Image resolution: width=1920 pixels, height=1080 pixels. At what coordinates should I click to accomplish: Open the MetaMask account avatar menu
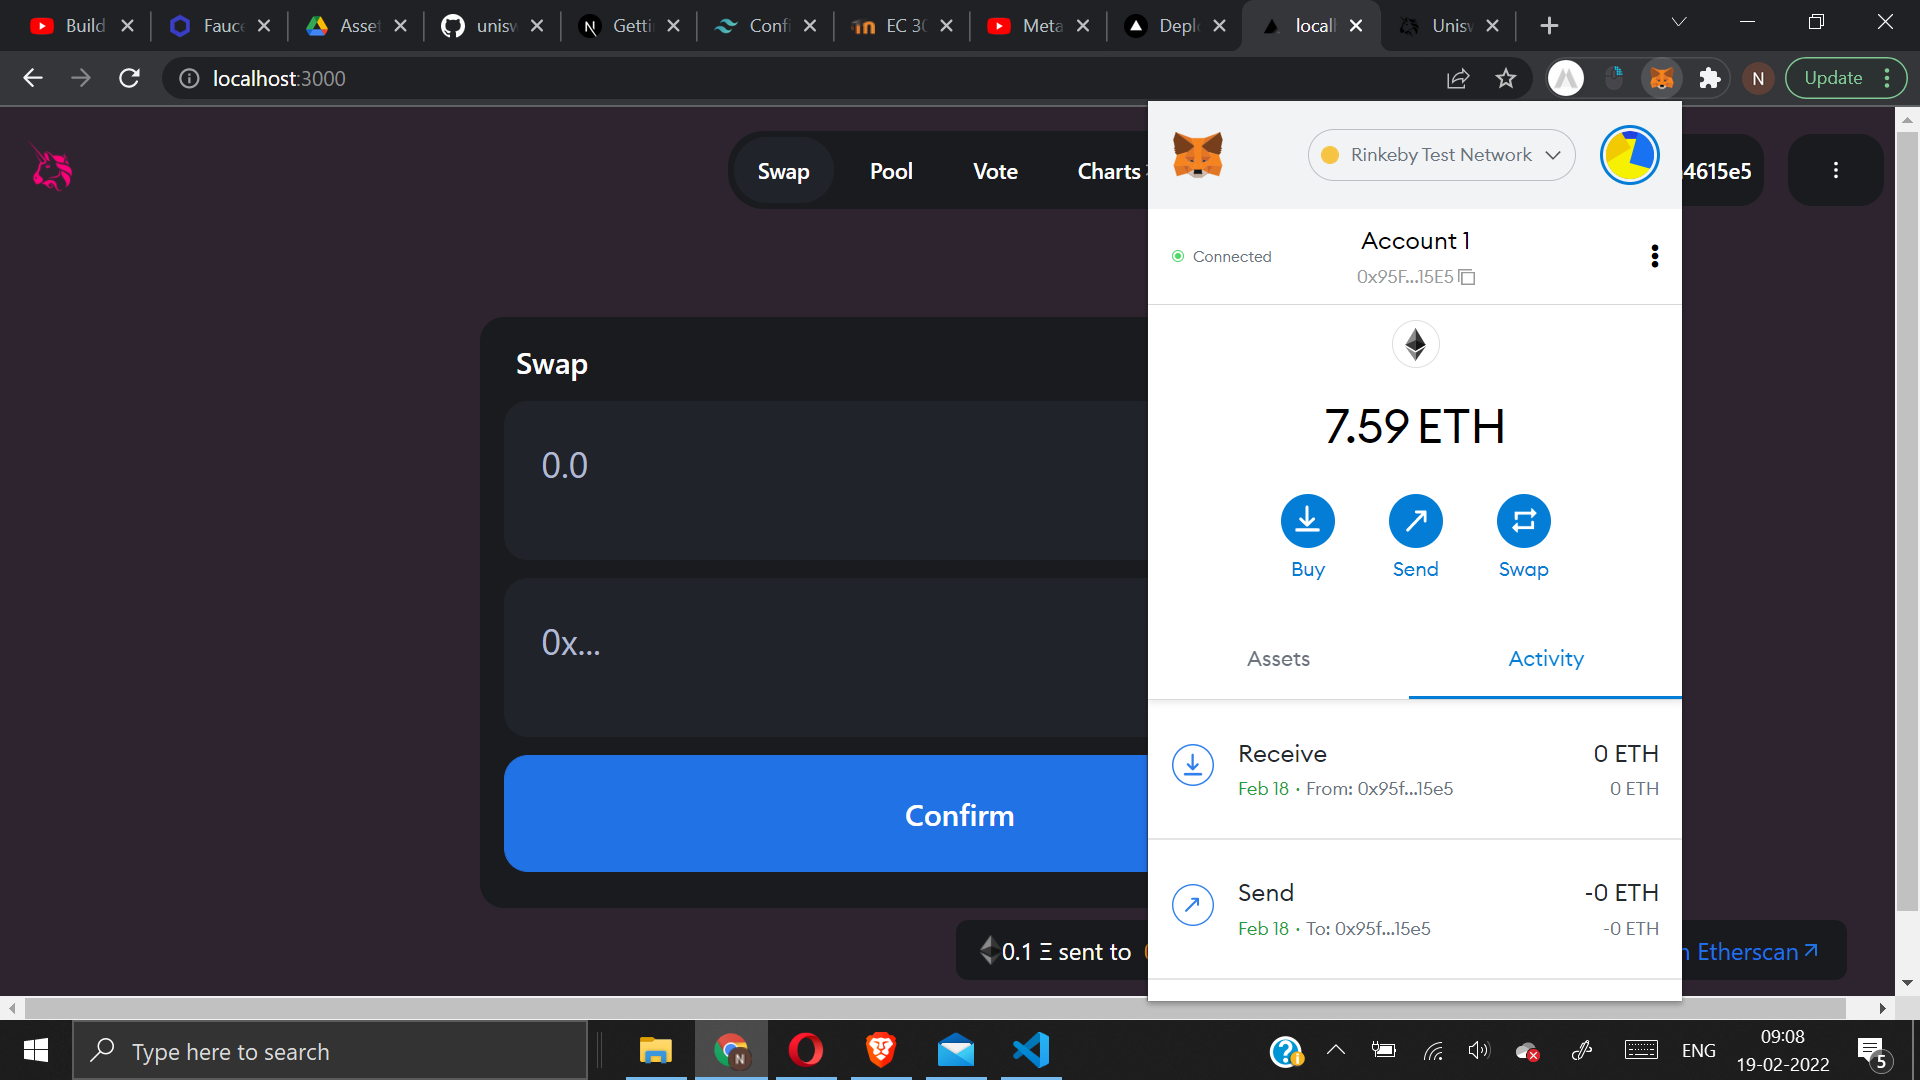coord(1629,155)
